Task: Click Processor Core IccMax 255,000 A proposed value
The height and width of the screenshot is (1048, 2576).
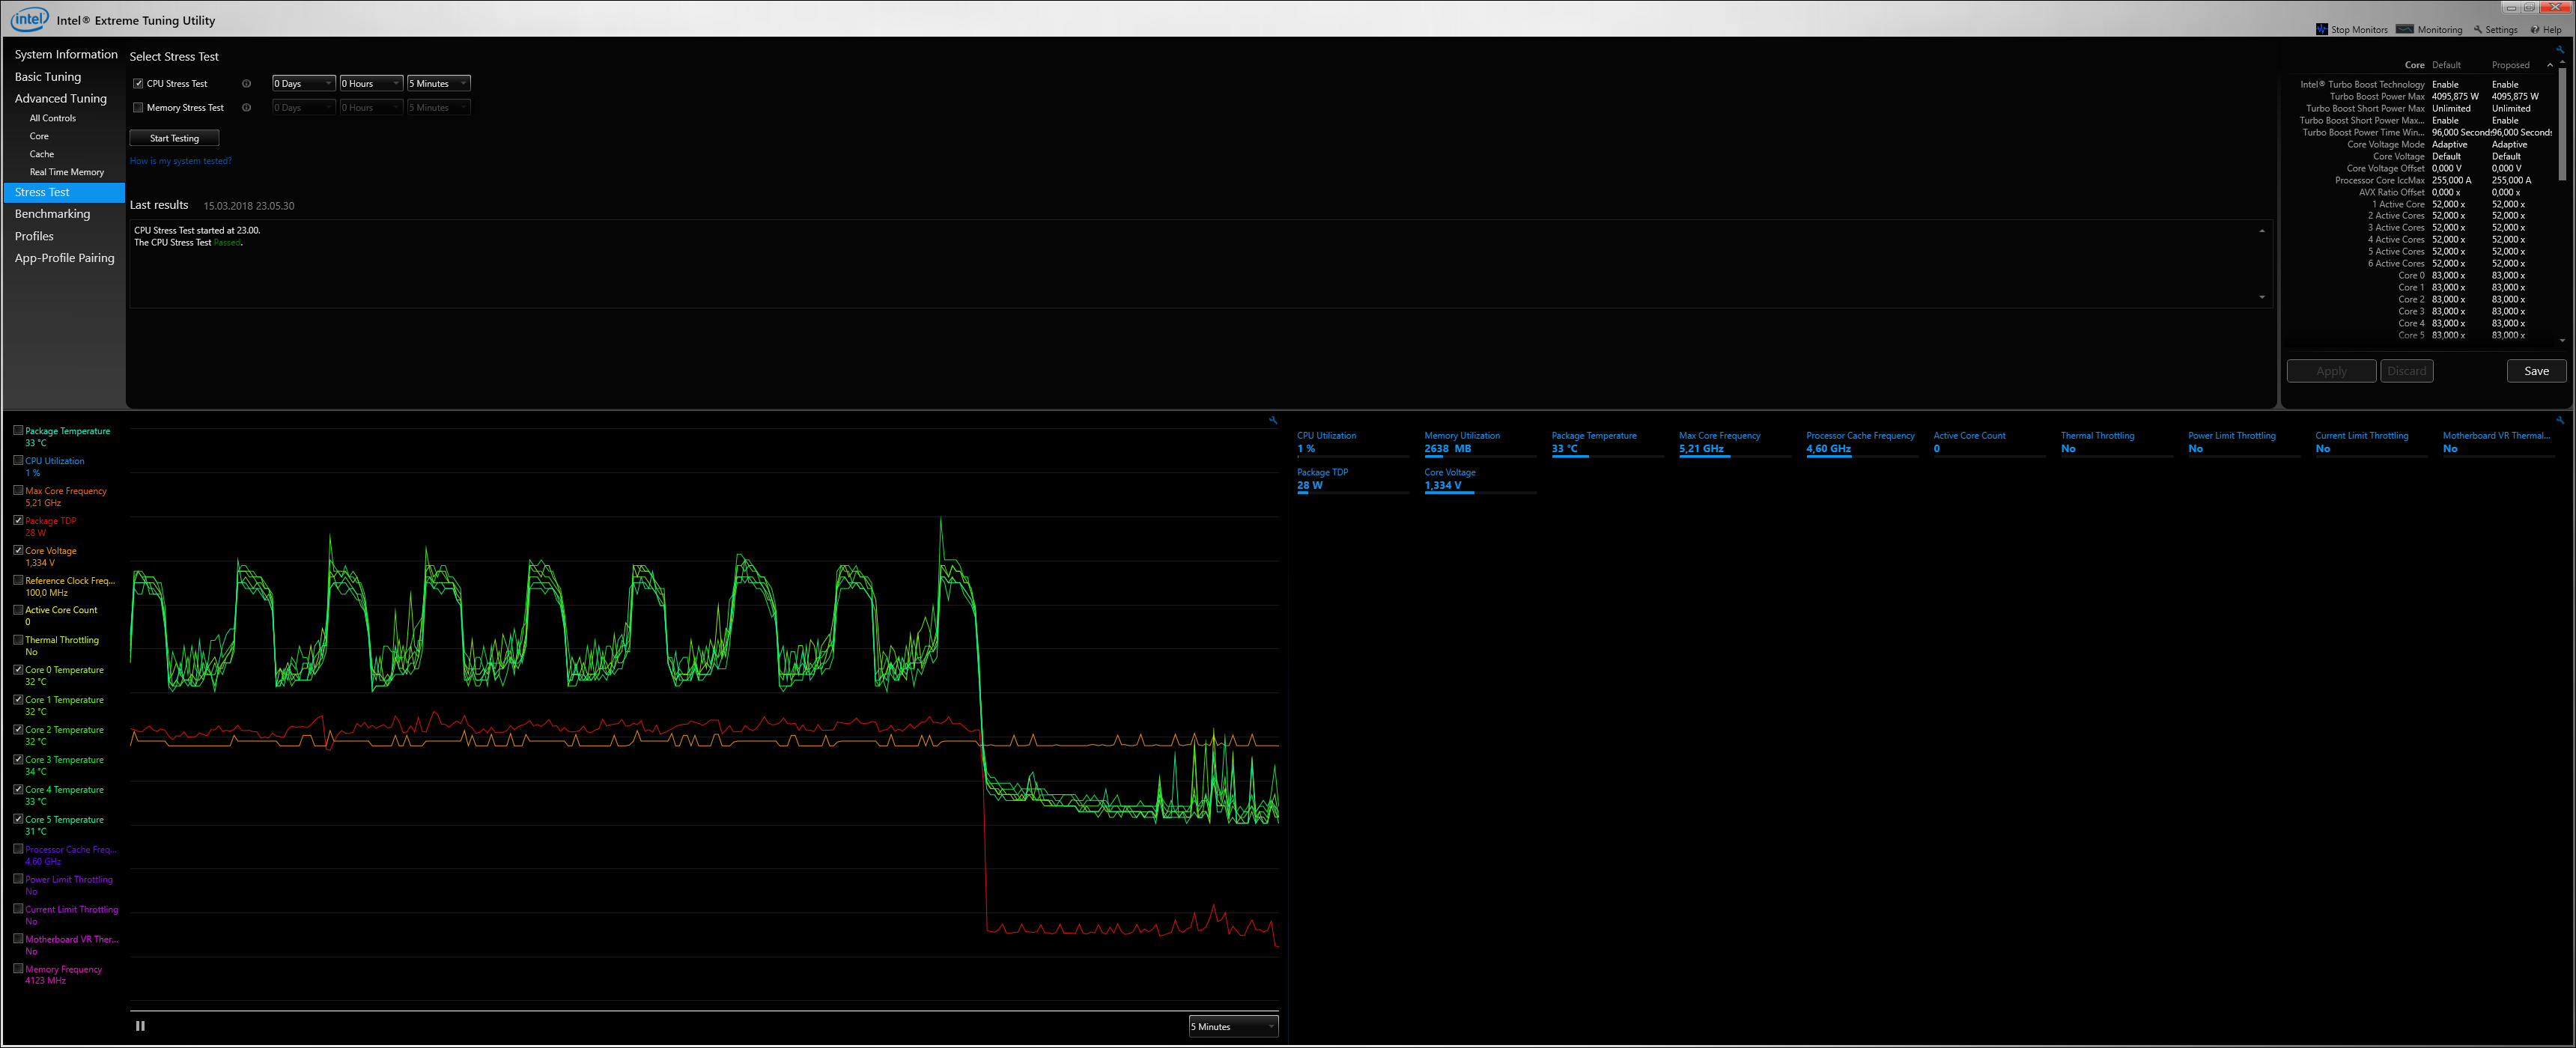Action: (x=2511, y=180)
